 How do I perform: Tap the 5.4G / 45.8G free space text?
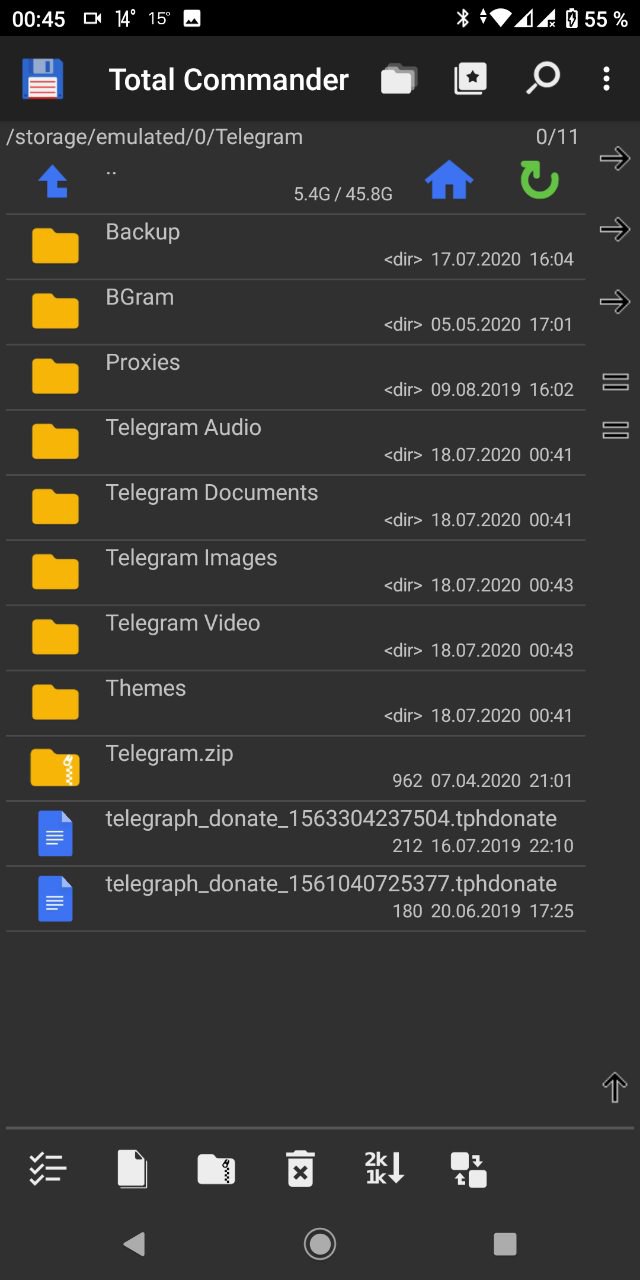[x=343, y=194]
